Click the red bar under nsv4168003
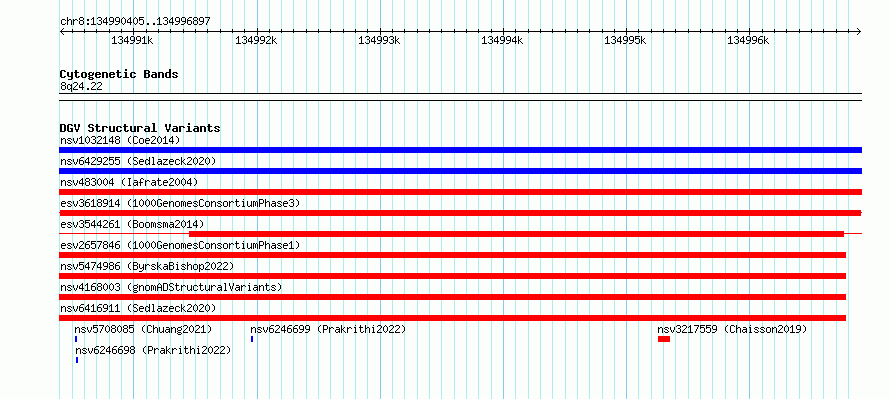Viewport: 890px width, 399px height. pyautogui.click(x=452, y=297)
